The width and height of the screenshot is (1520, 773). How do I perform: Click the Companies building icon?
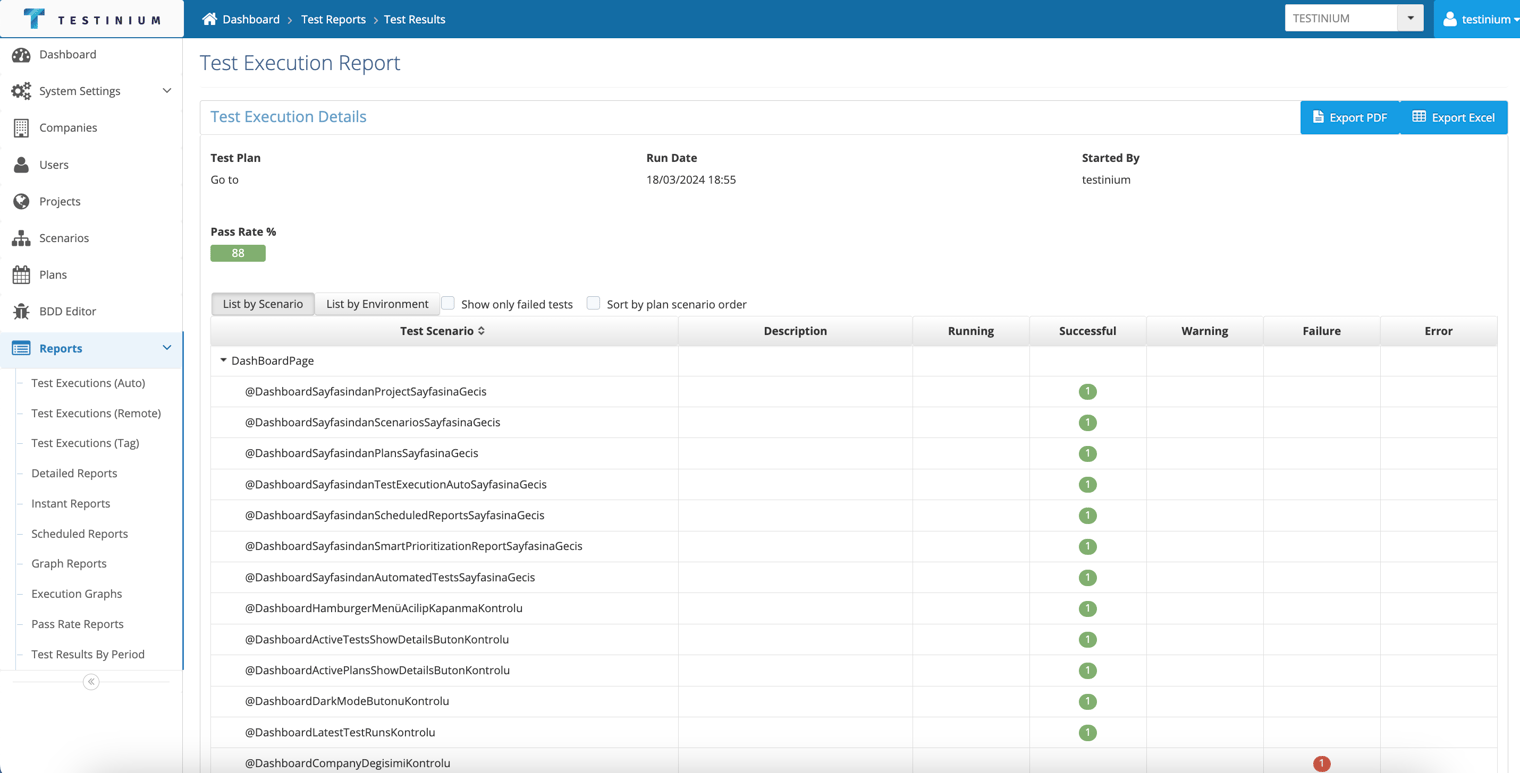21,128
